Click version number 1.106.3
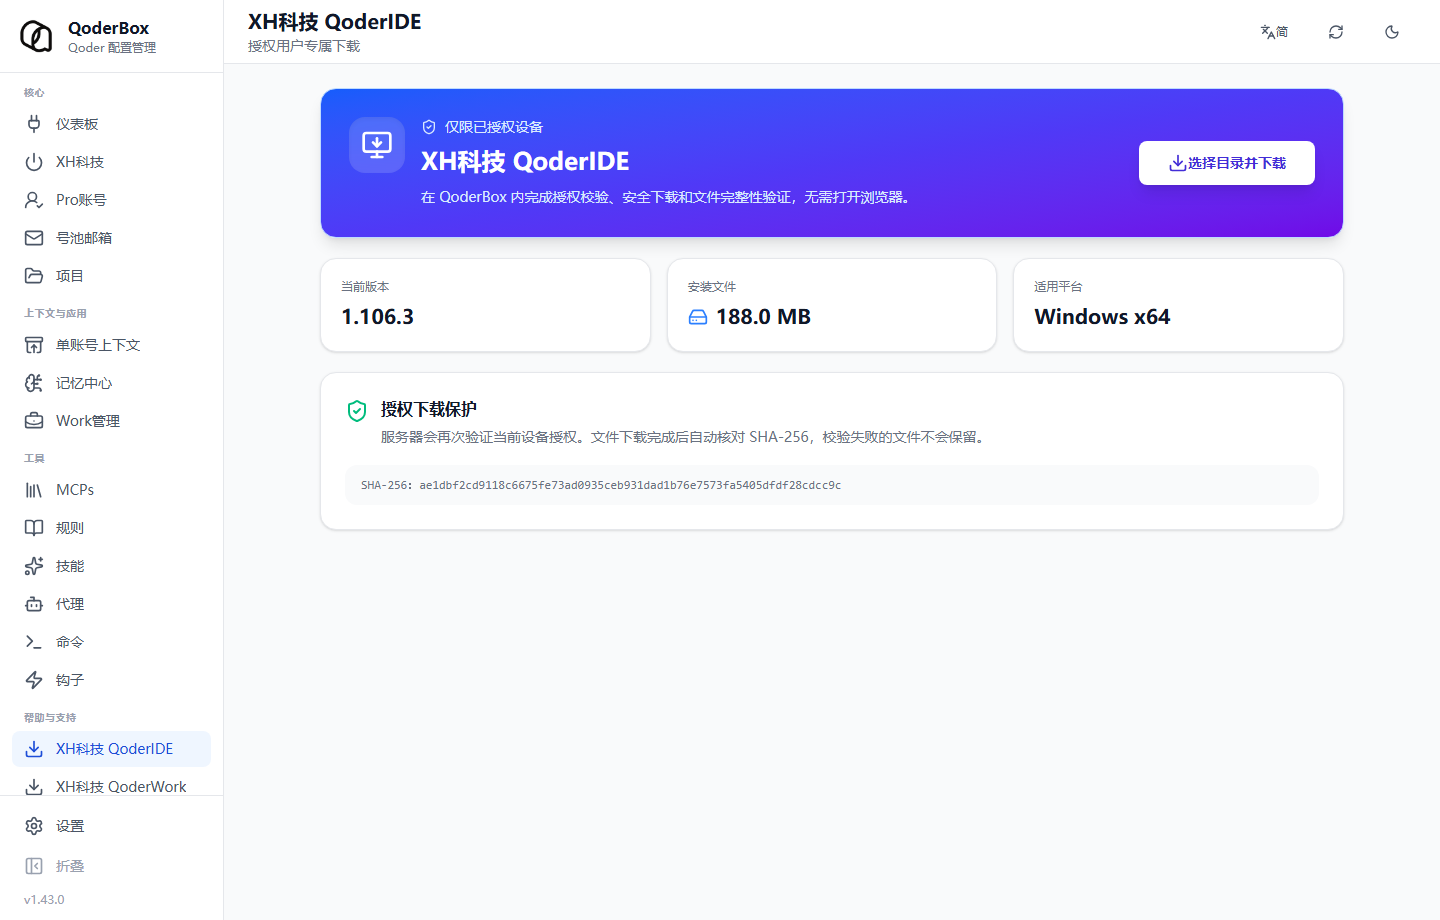The height and width of the screenshot is (920, 1440). click(x=378, y=317)
